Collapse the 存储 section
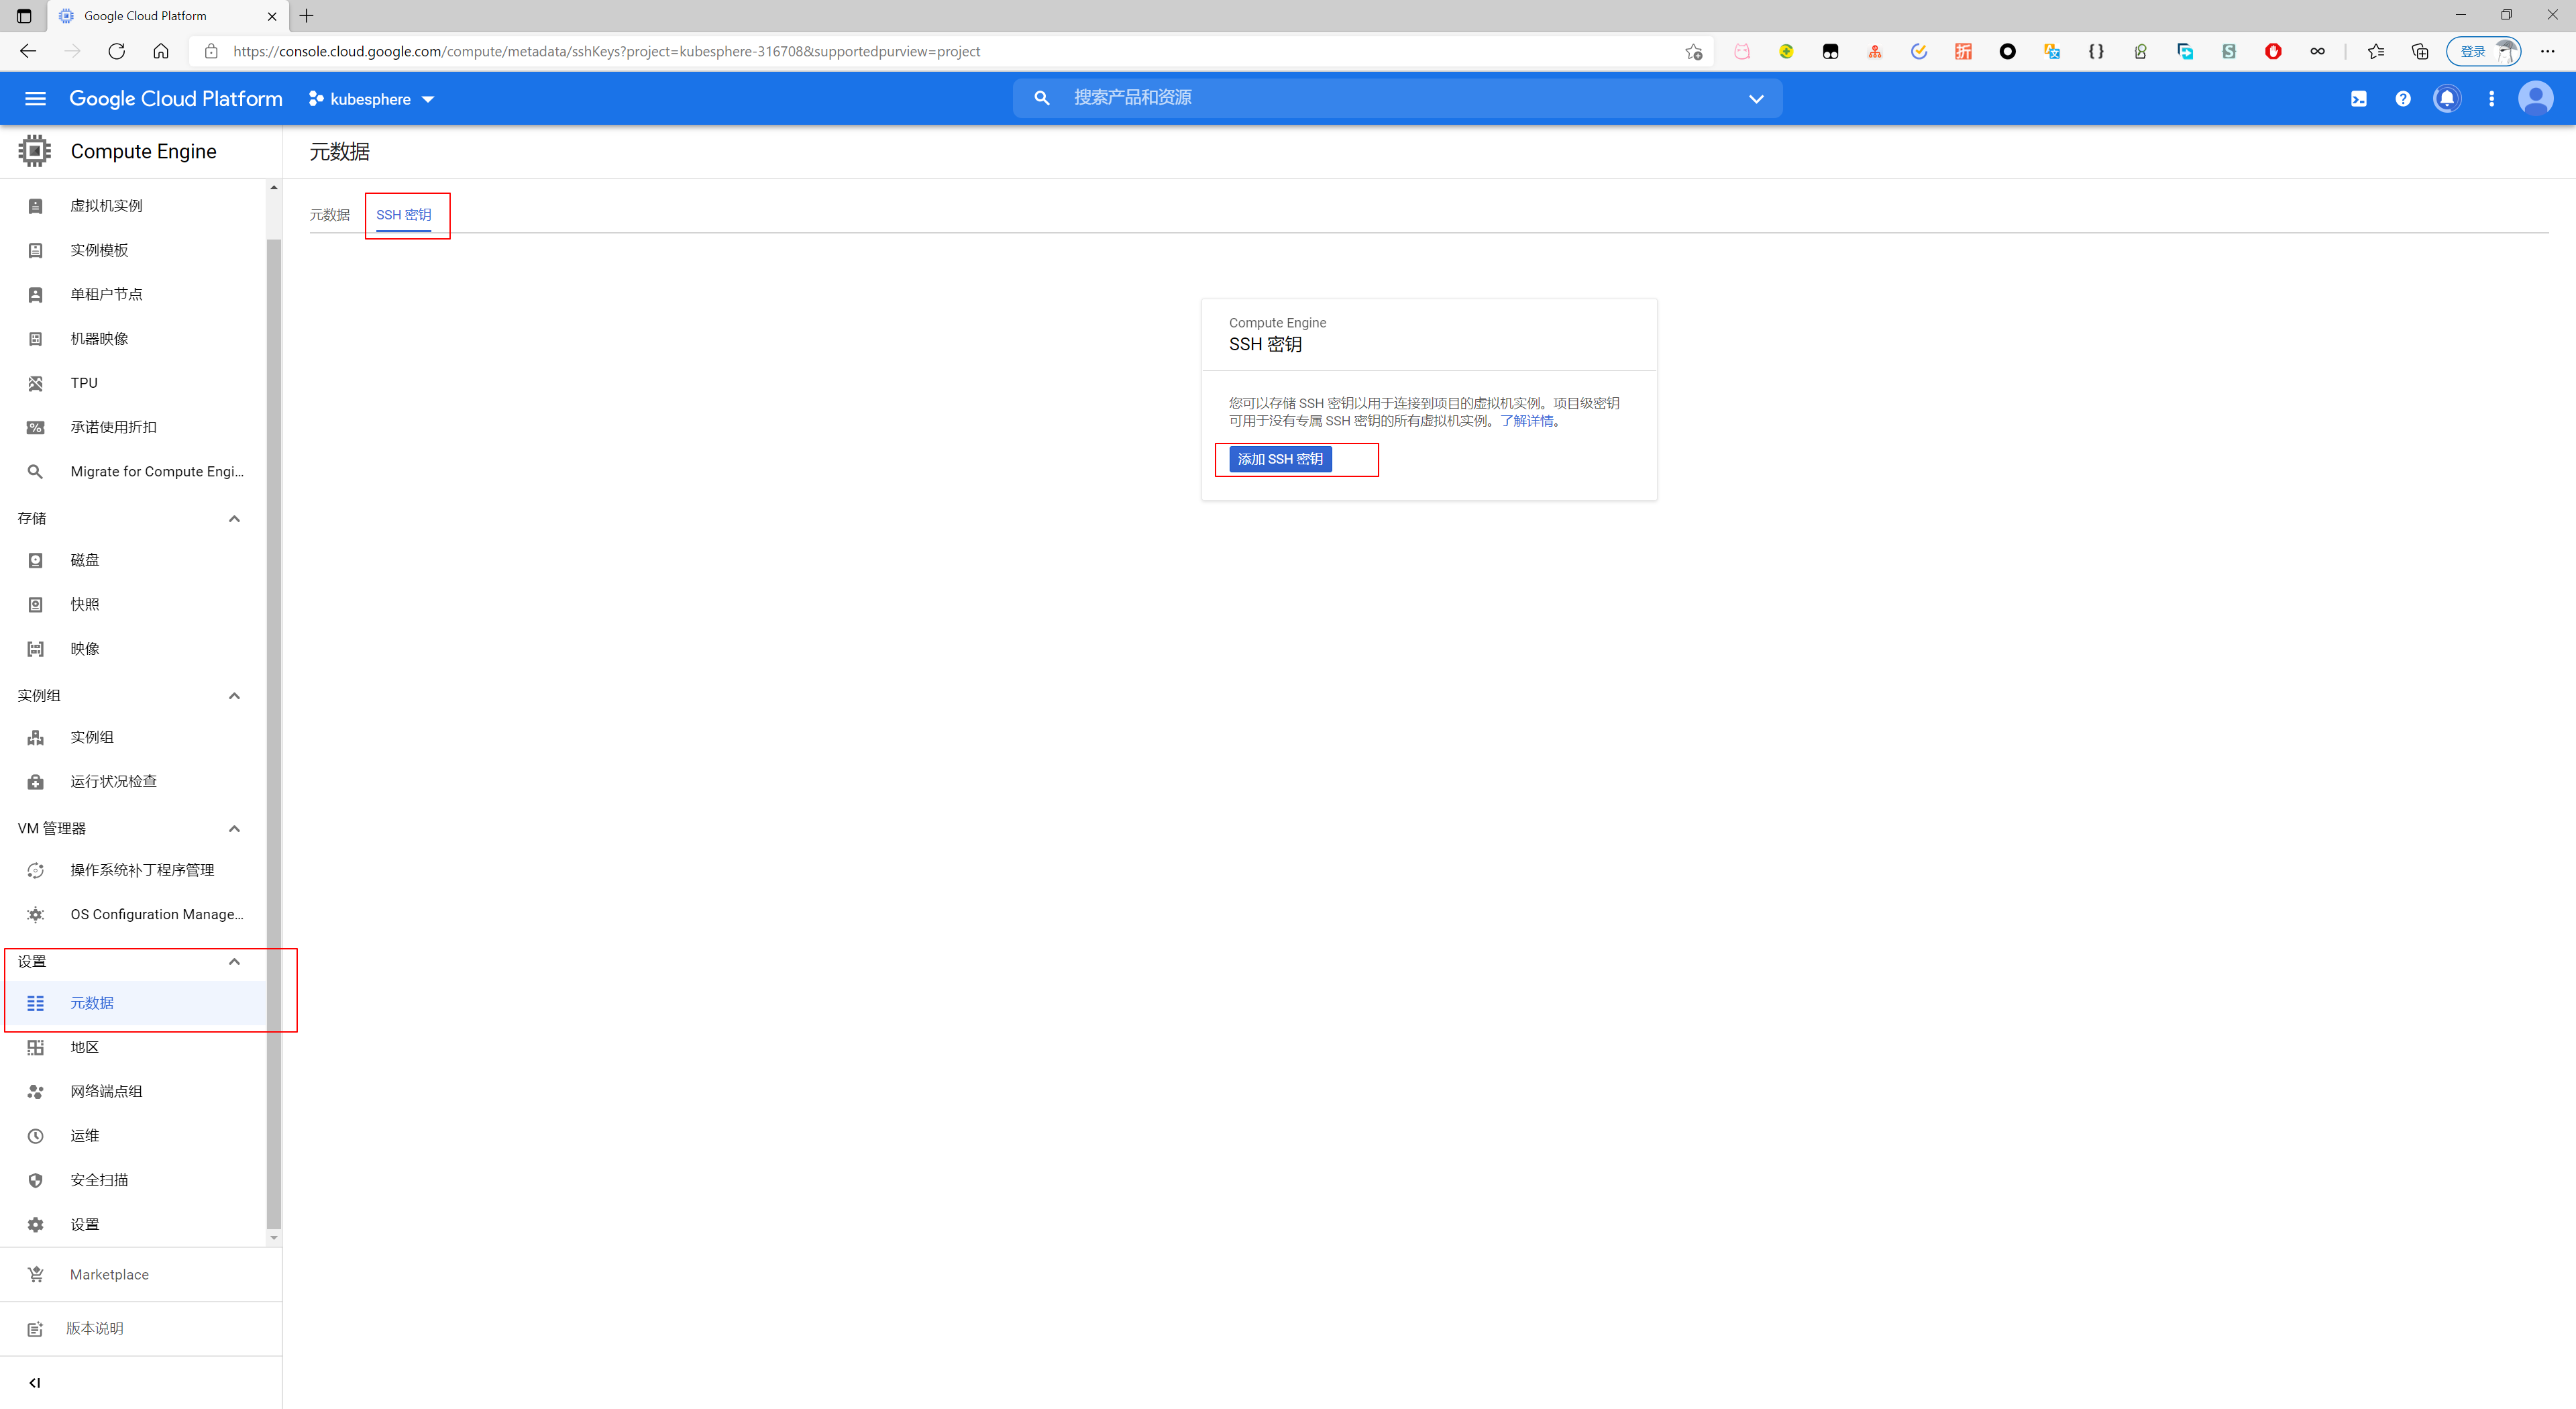 [x=234, y=518]
